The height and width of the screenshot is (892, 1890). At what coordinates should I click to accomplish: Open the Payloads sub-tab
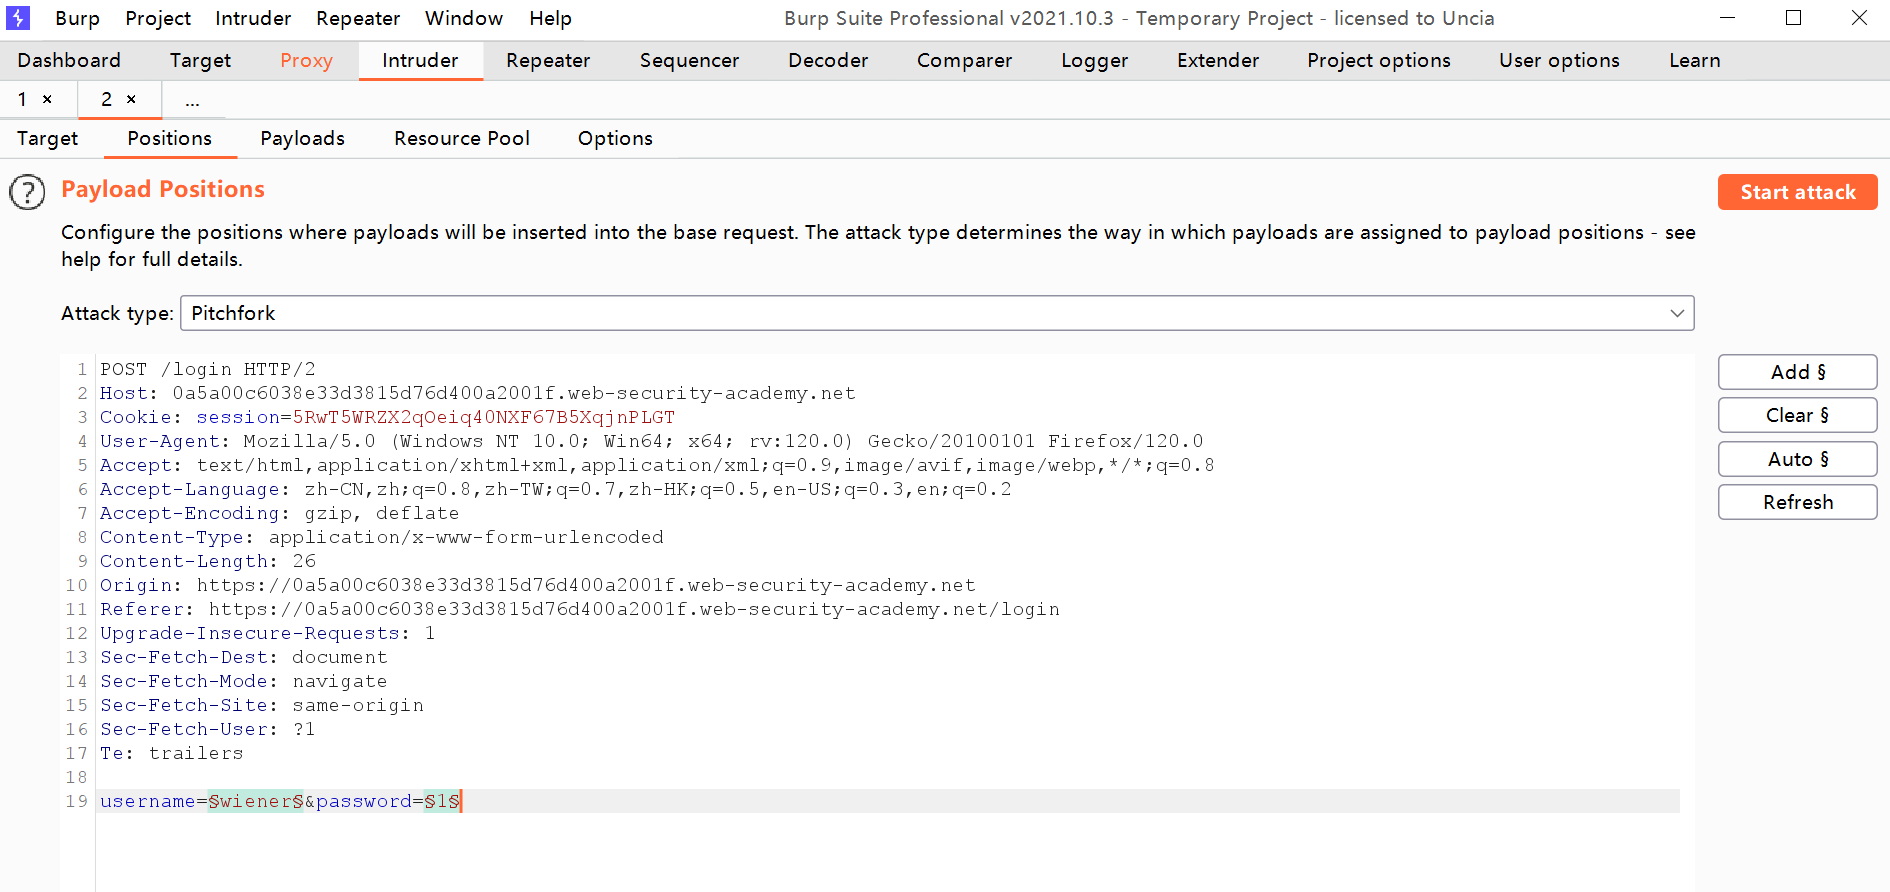click(x=302, y=138)
